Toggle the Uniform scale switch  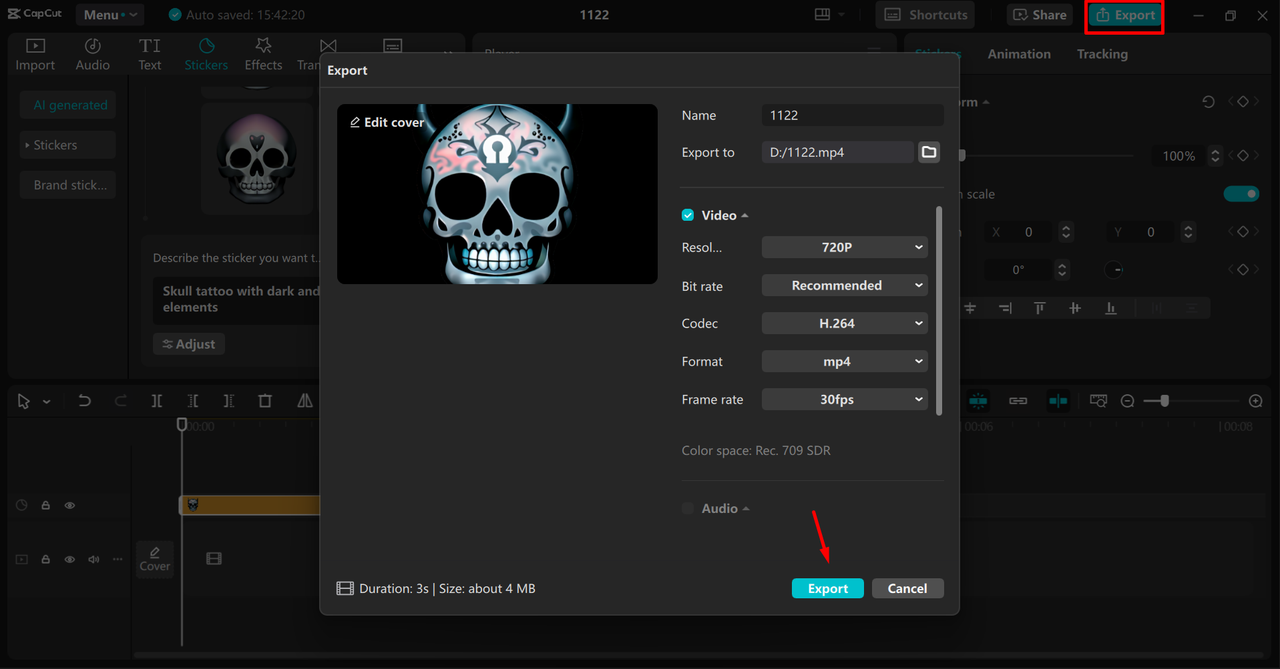(1241, 194)
